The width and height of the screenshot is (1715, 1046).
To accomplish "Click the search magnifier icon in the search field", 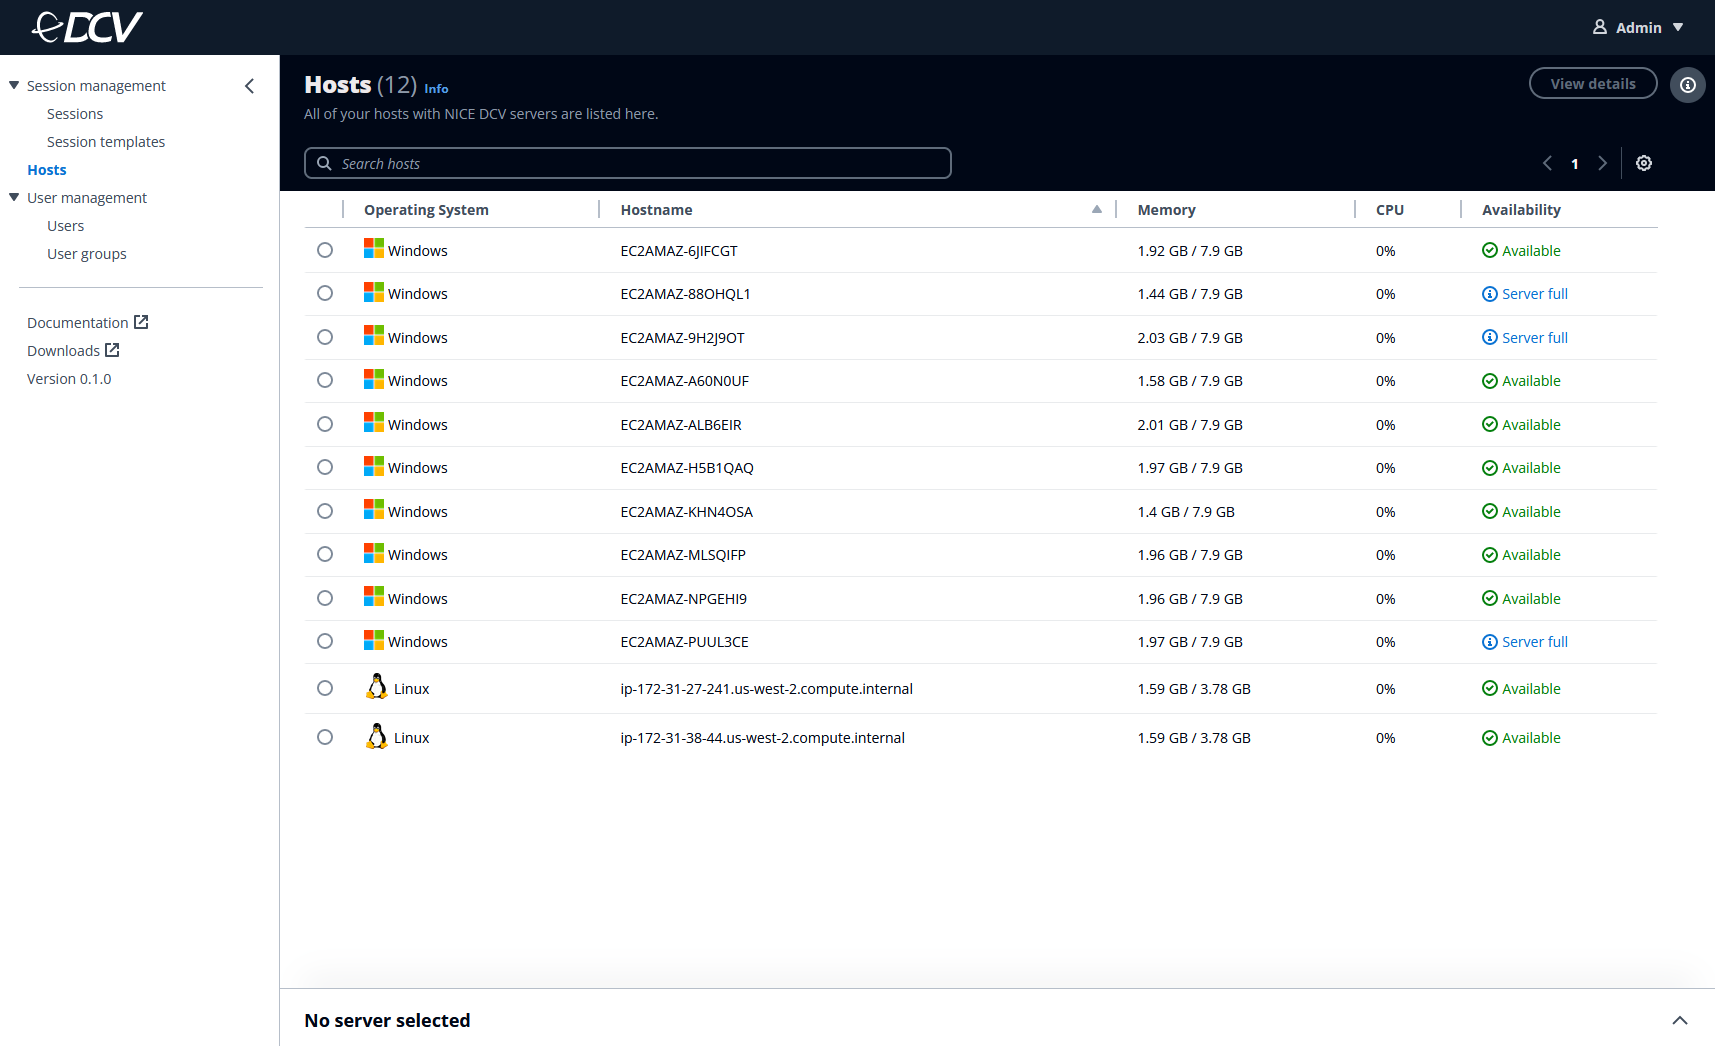I will [x=323, y=163].
